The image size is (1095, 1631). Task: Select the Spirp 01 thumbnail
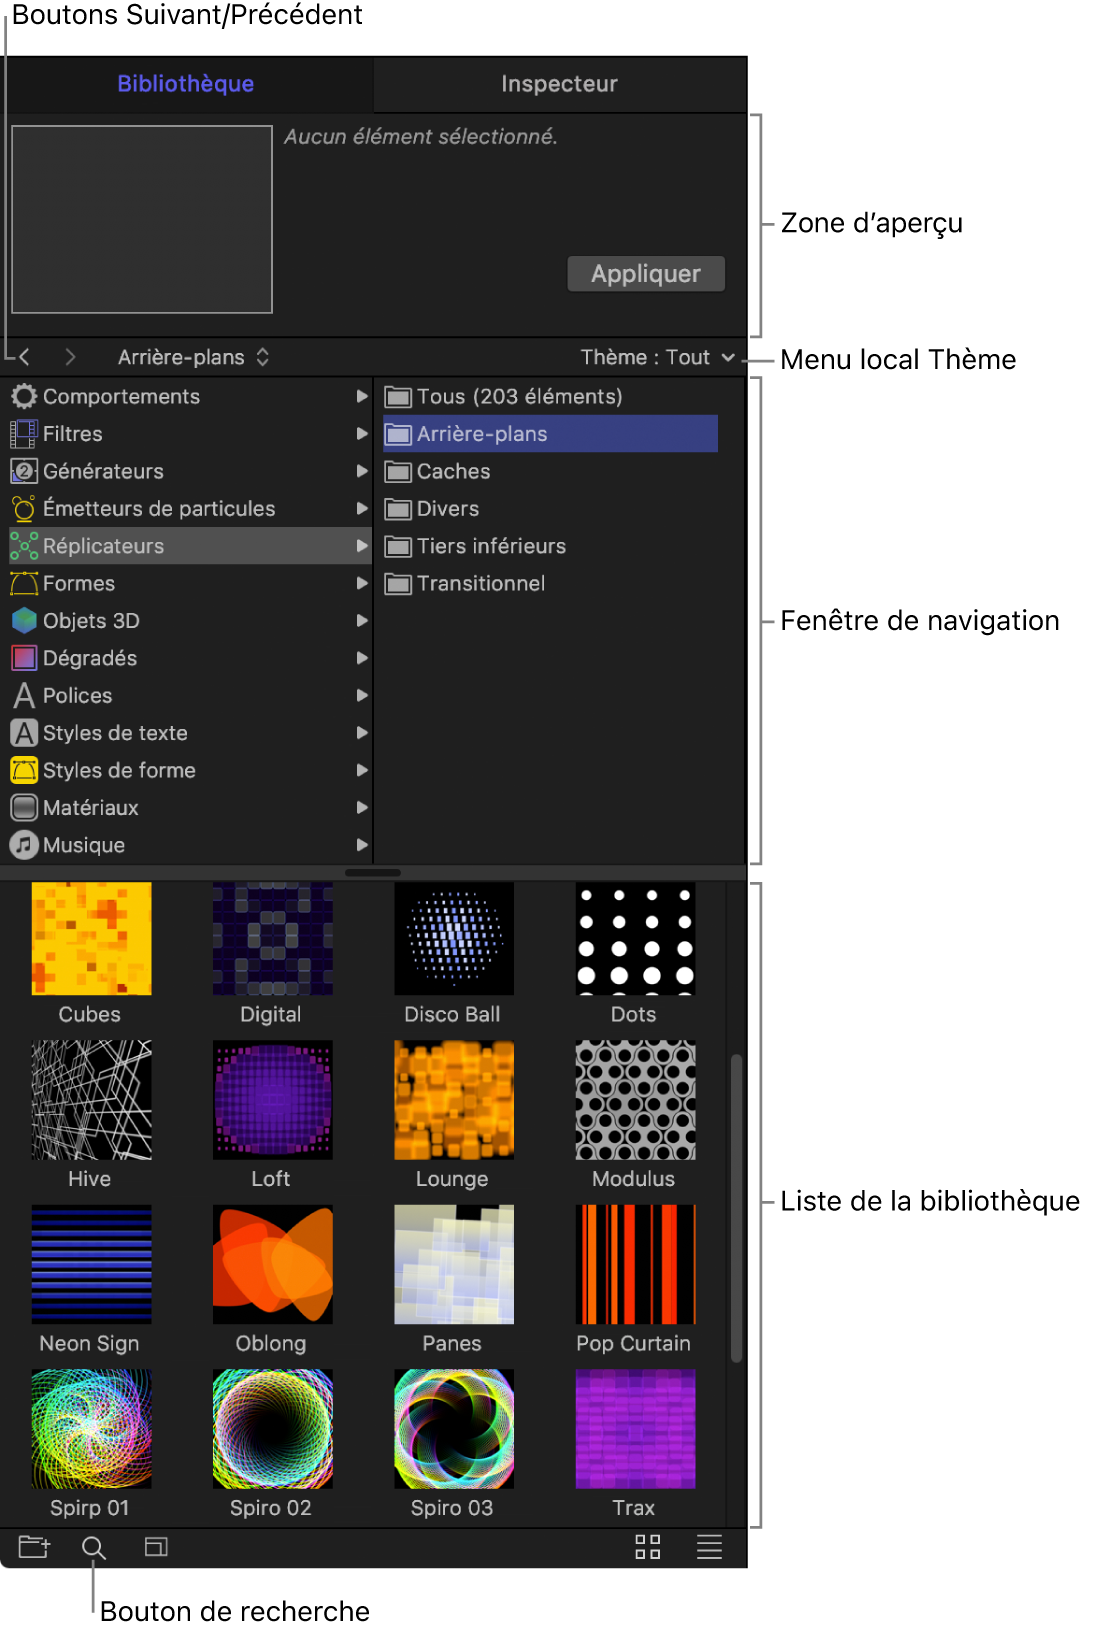(x=91, y=1429)
